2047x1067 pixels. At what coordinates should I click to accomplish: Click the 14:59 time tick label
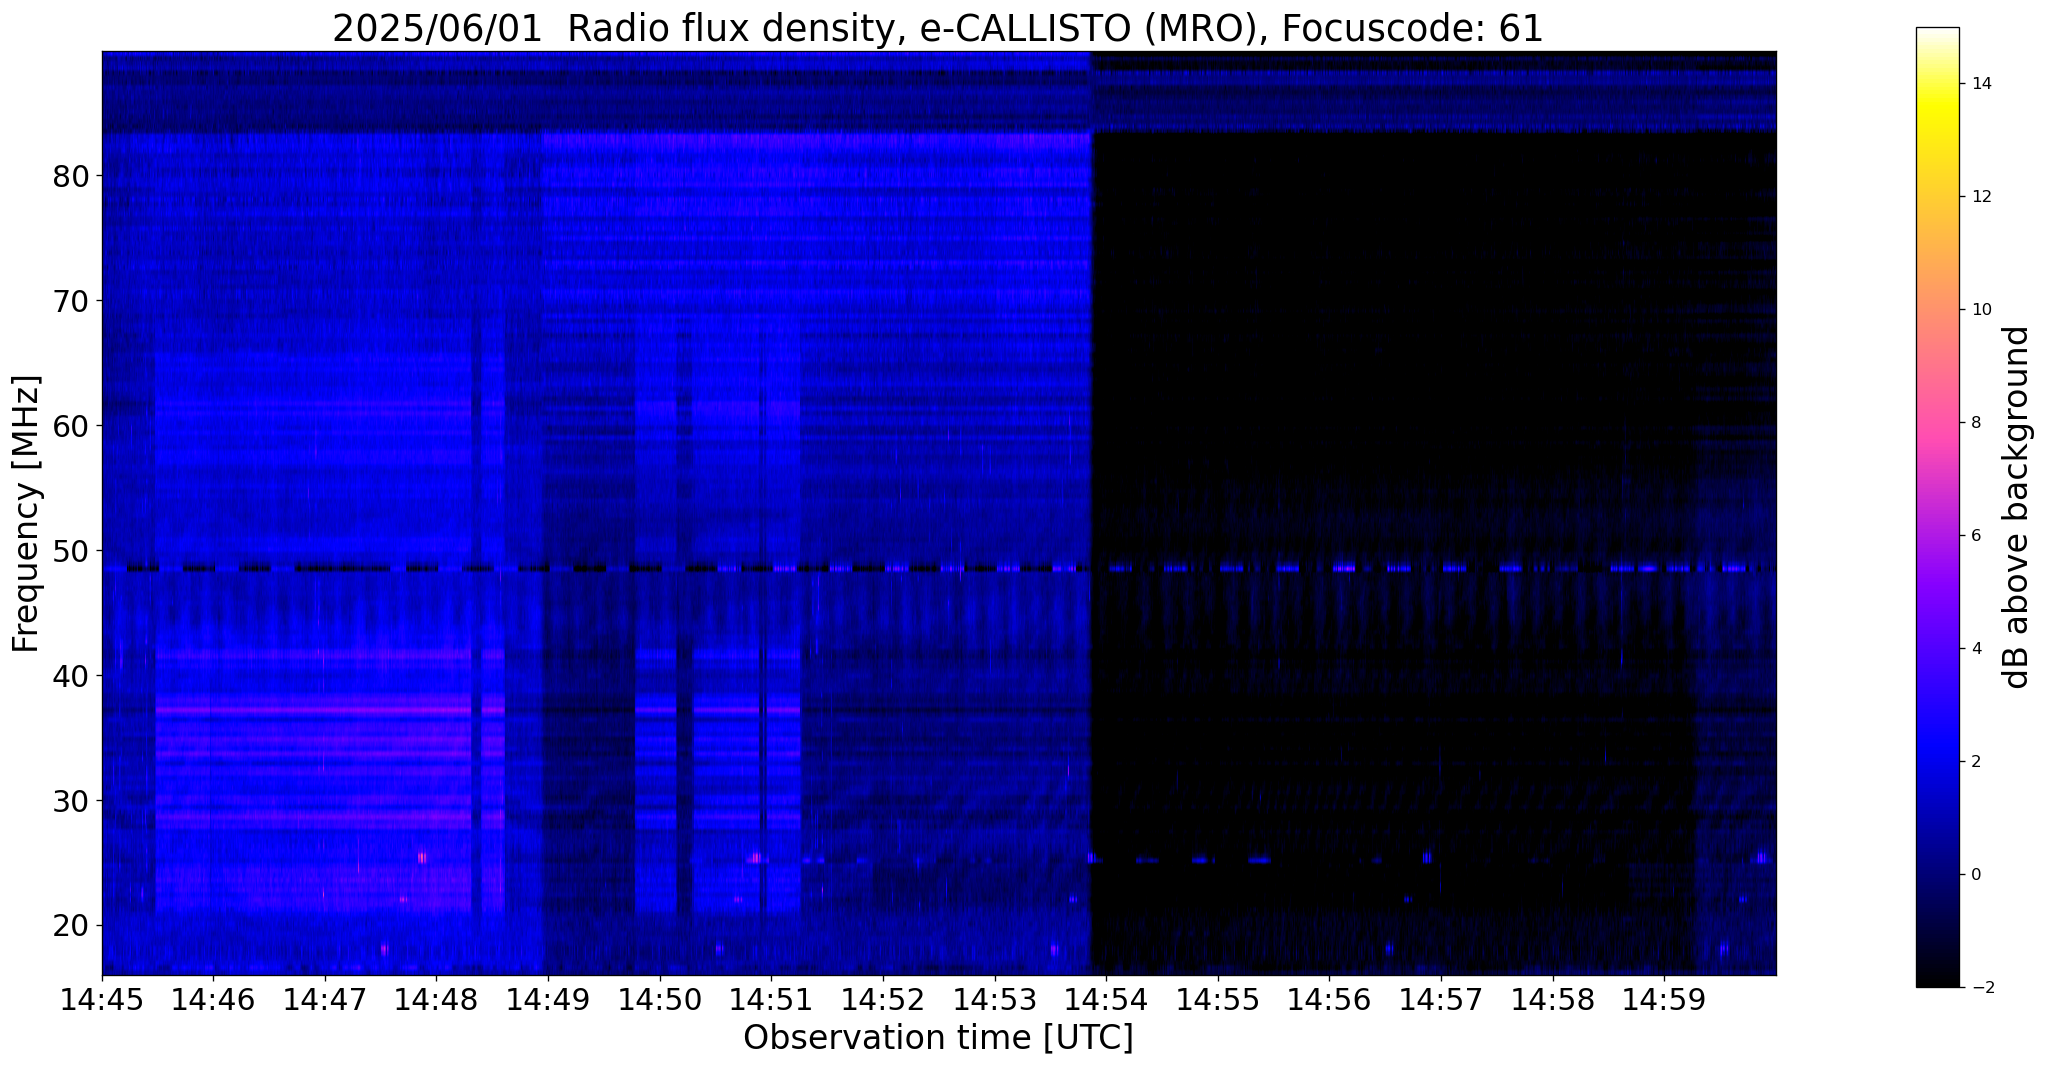[1663, 1000]
